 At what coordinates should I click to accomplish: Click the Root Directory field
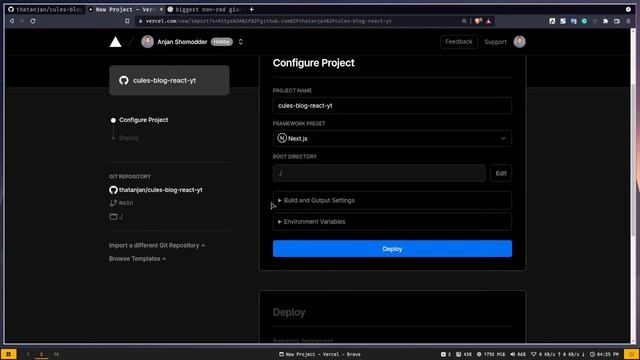click(379, 173)
